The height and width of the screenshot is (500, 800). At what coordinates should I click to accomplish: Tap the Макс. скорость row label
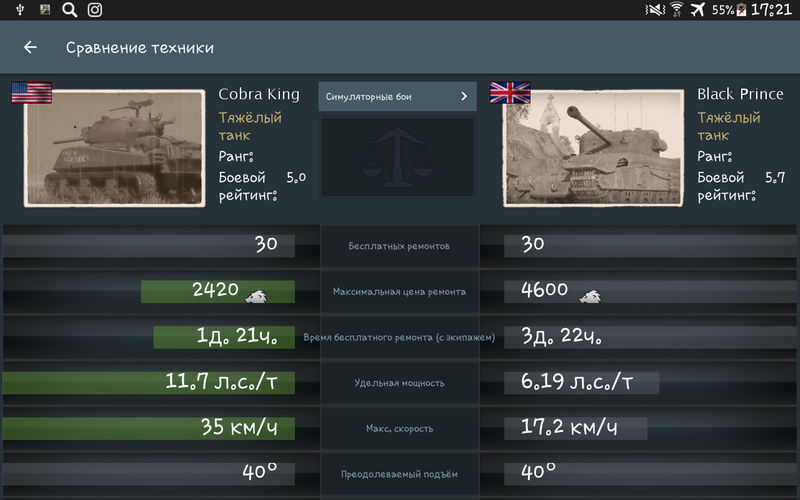point(399,429)
